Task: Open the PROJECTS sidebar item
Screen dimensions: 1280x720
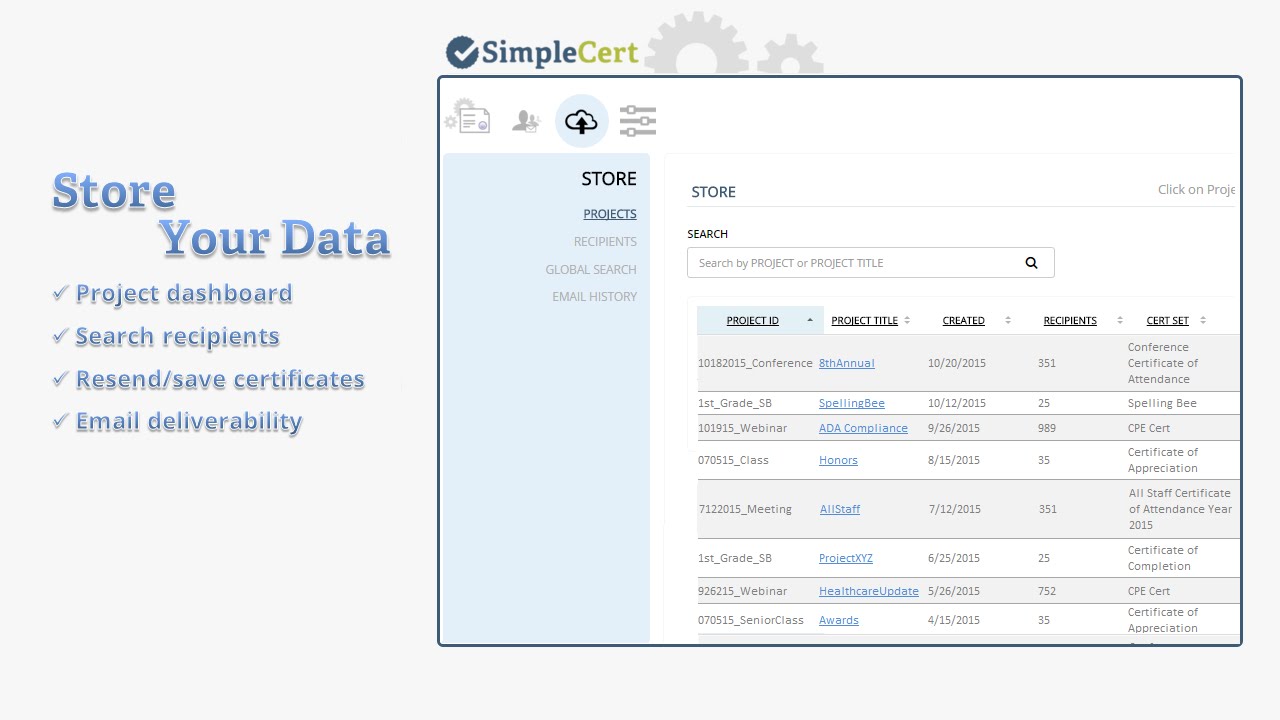Action: pos(610,214)
